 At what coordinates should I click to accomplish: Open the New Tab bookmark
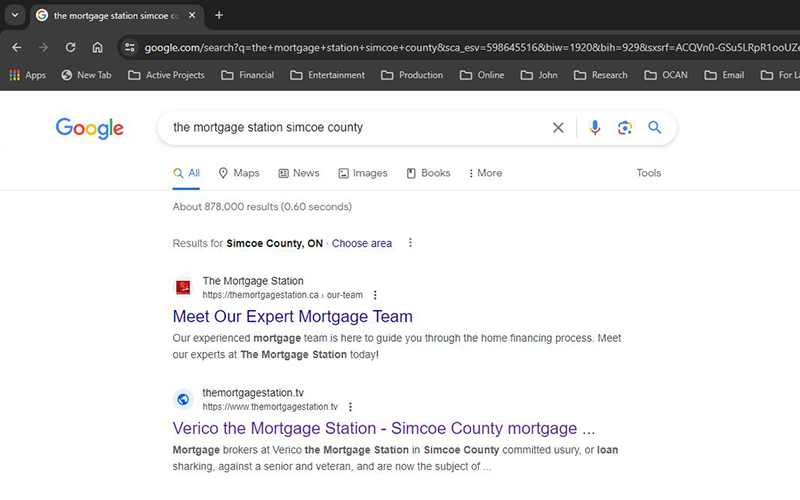[86, 75]
